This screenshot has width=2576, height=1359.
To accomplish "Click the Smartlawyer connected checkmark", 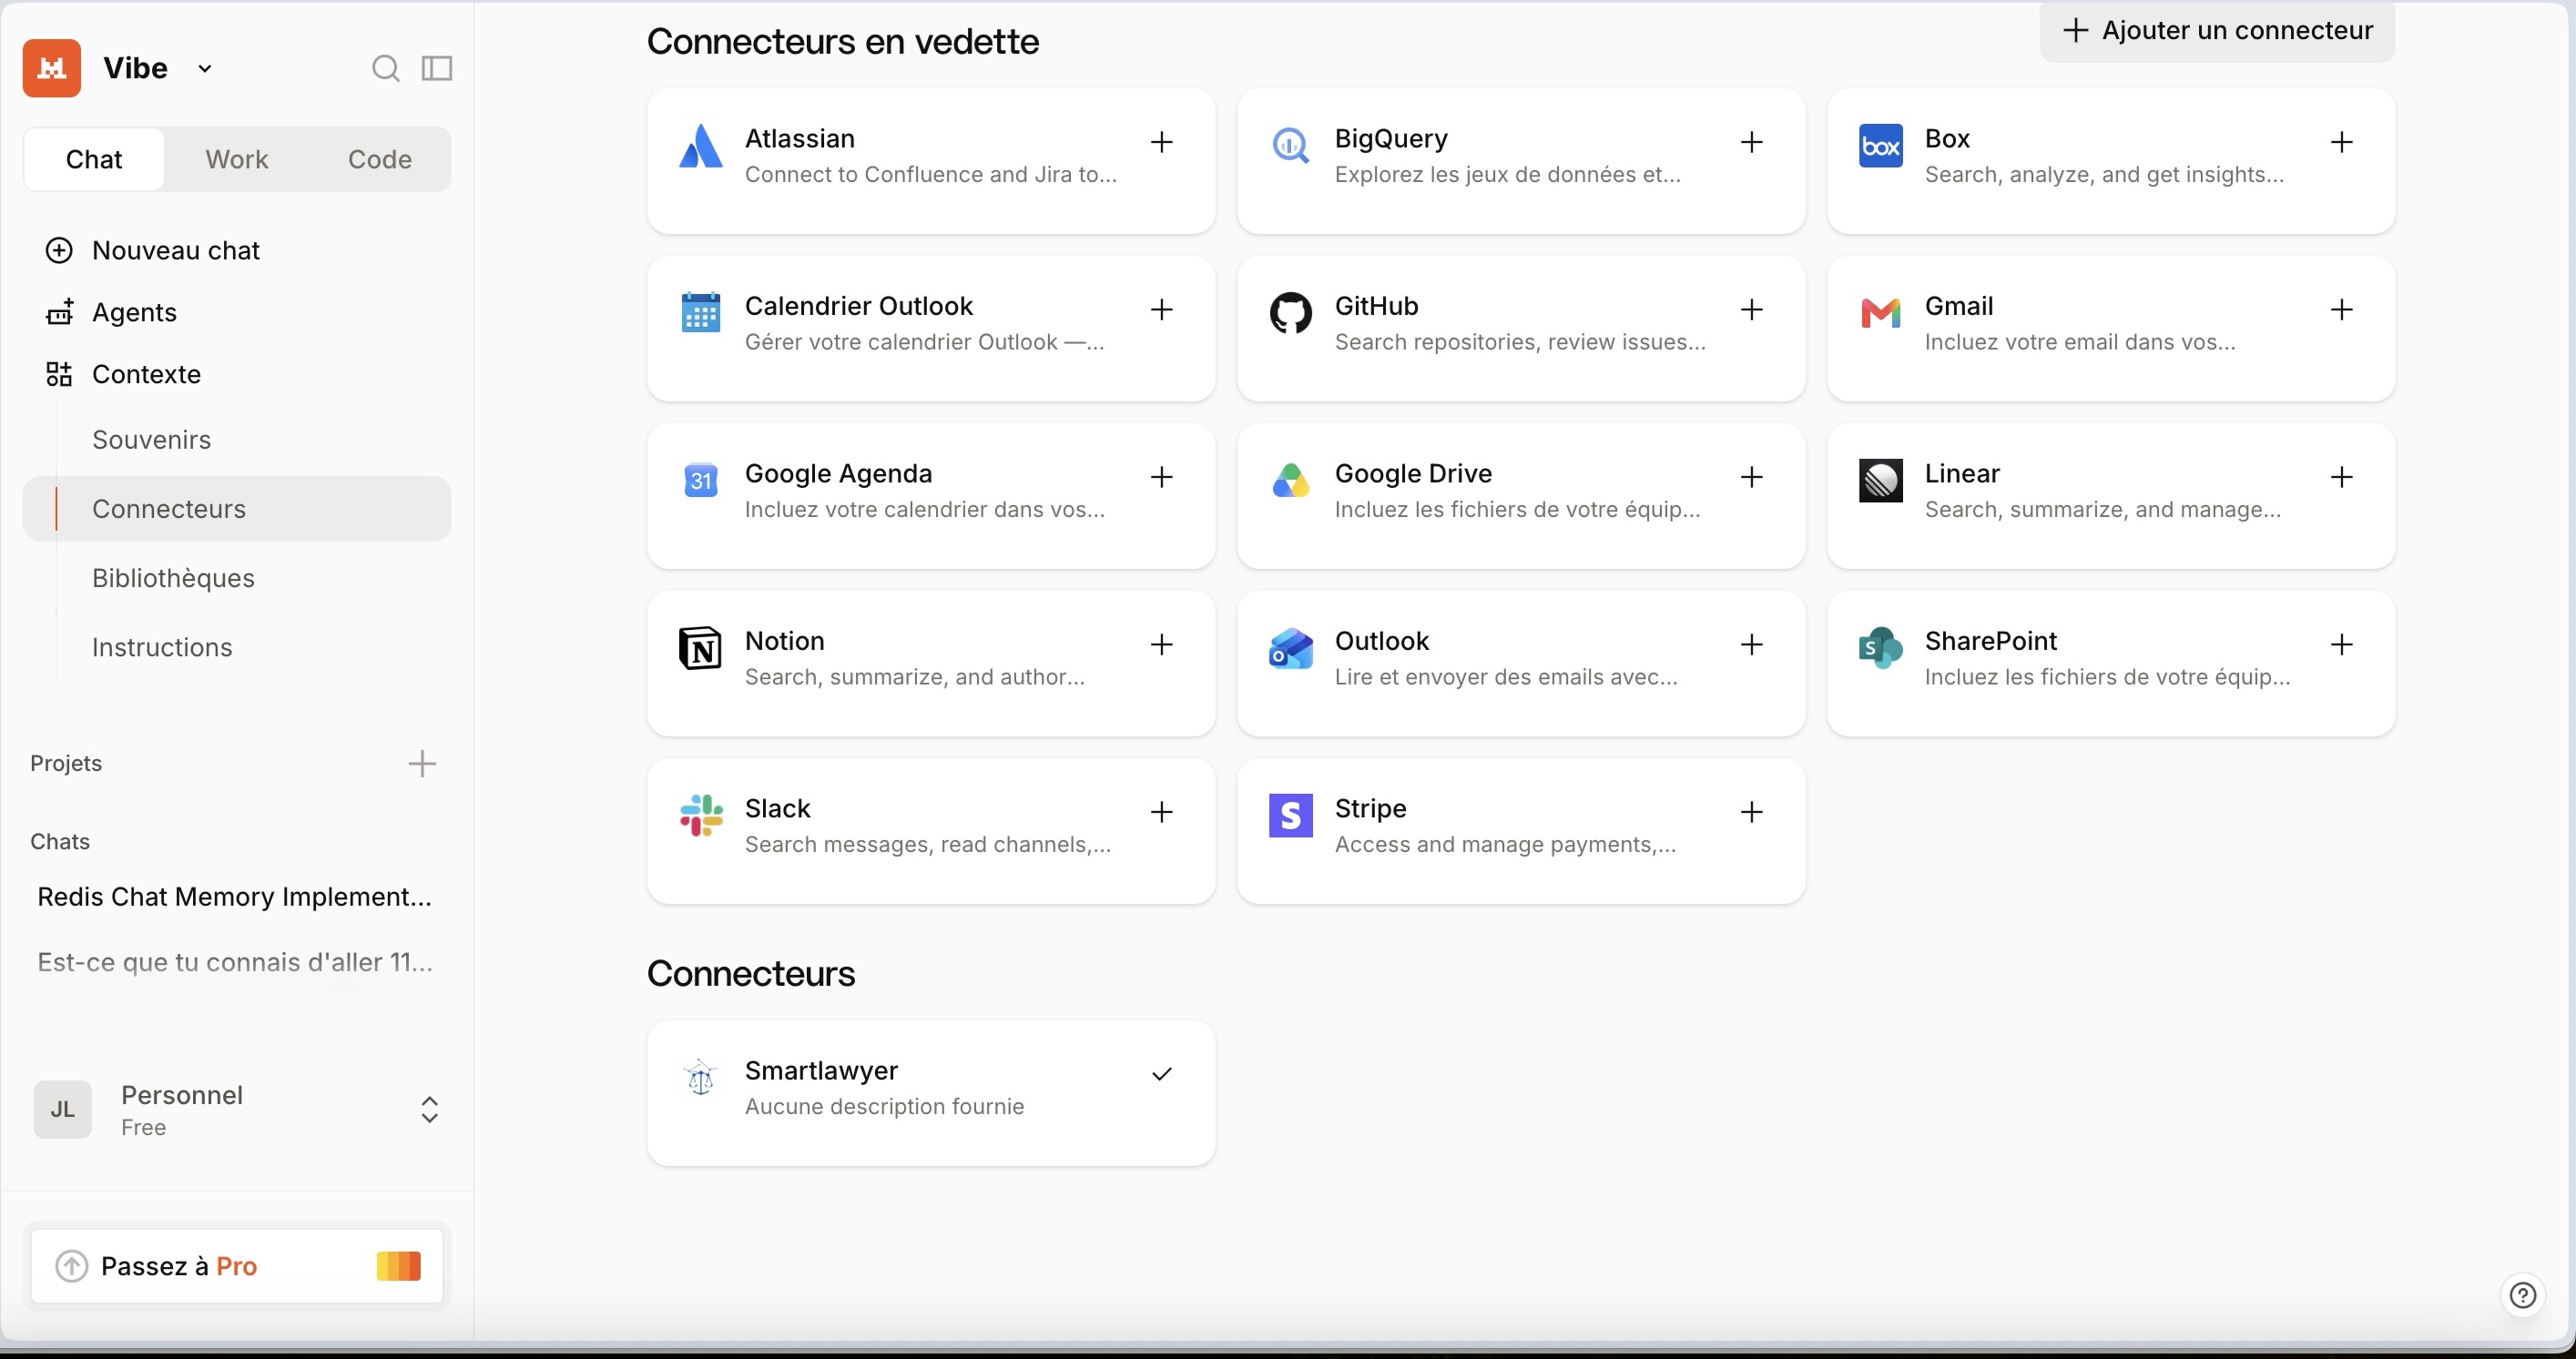I will click(x=1161, y=1074).
